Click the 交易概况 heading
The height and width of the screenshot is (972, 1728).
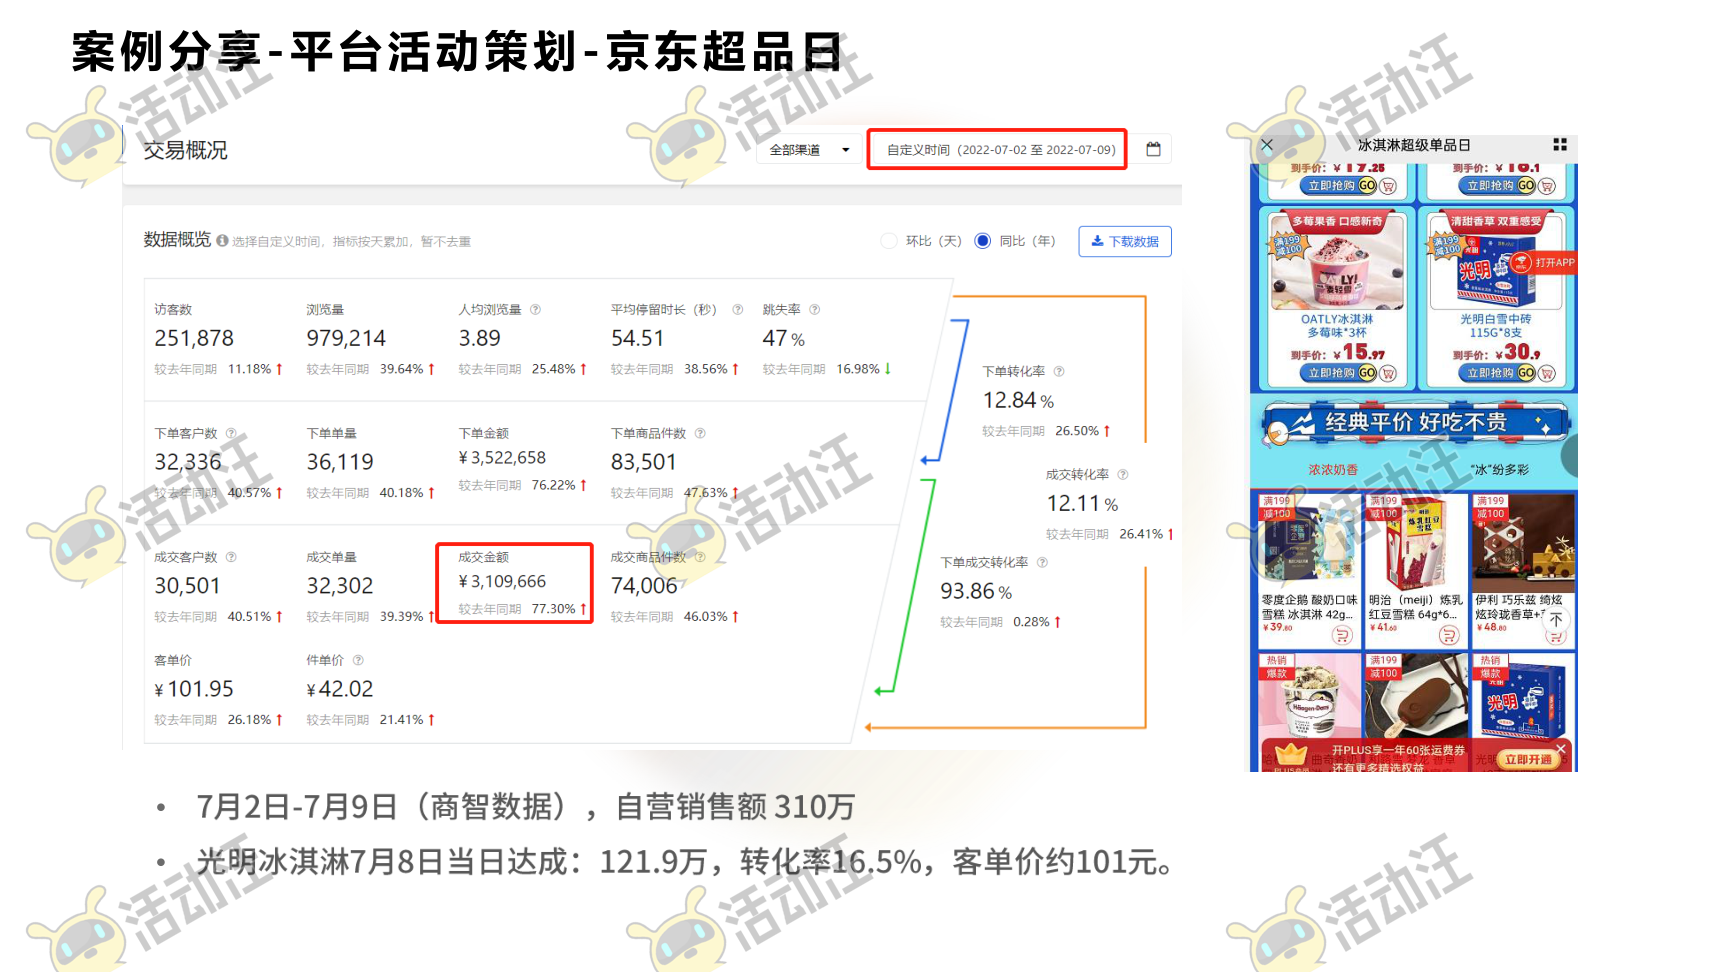tap(185, 150)
